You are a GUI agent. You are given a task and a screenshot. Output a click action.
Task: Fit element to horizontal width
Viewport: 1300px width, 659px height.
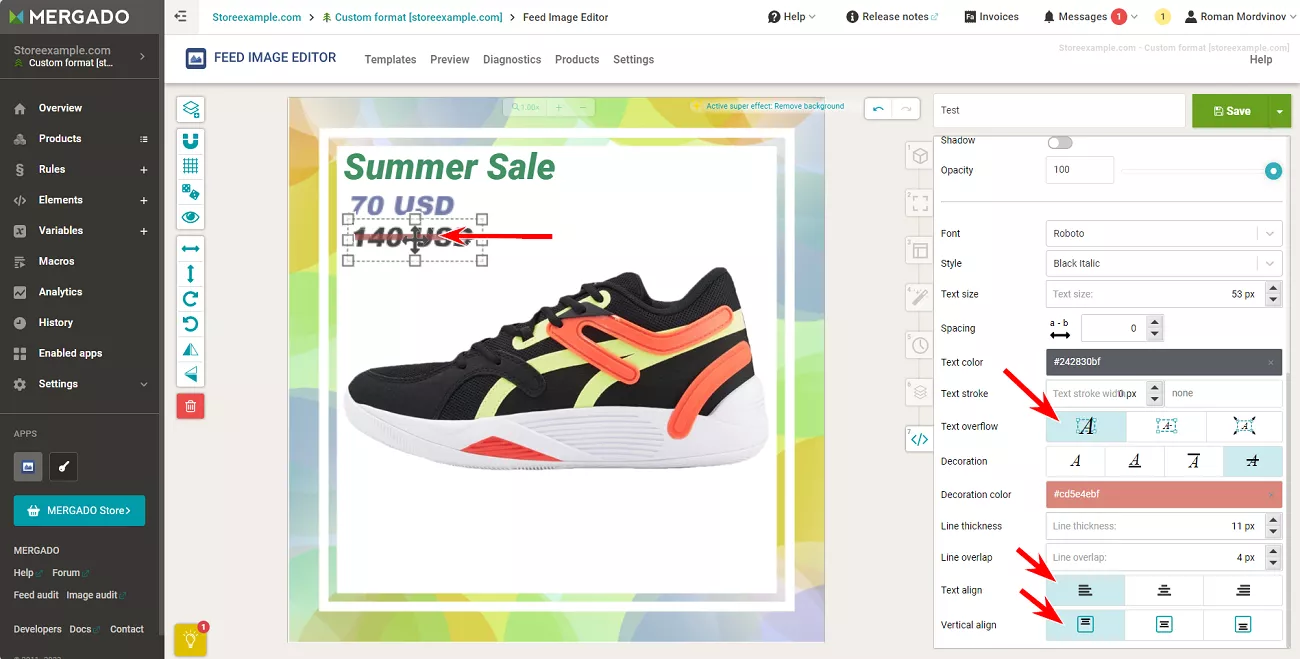190,248
